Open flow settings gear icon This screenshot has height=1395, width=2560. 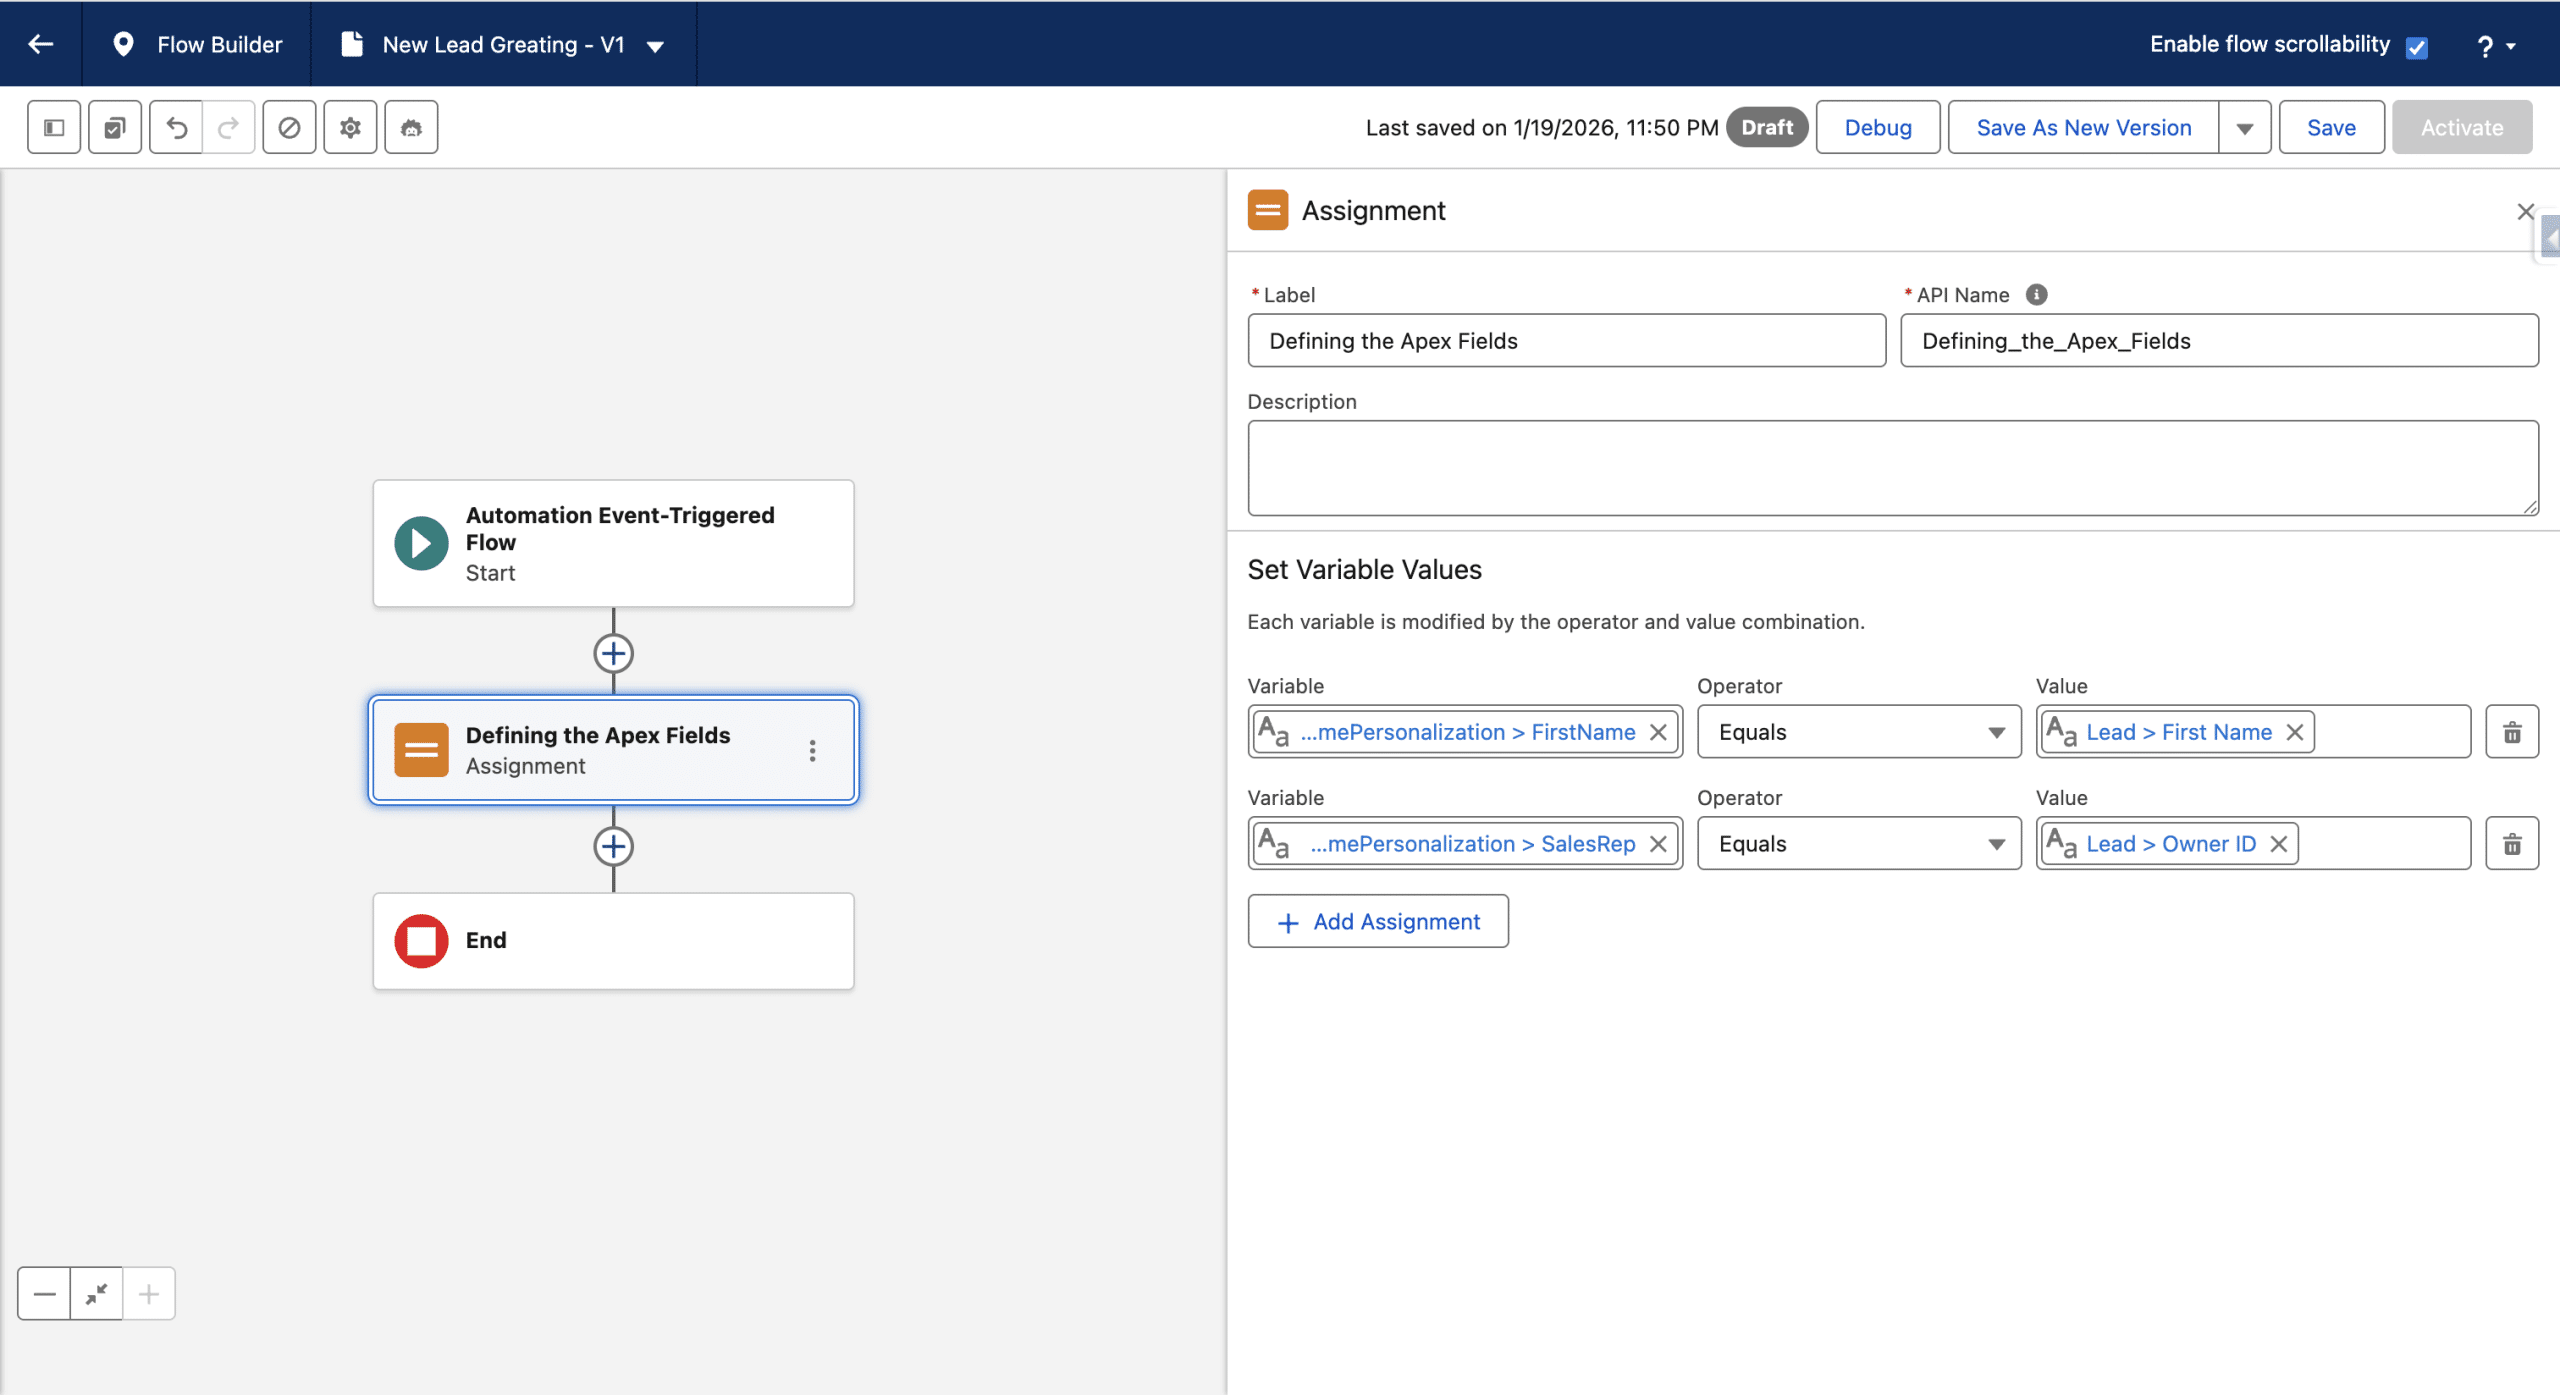[x=350, y=127]
